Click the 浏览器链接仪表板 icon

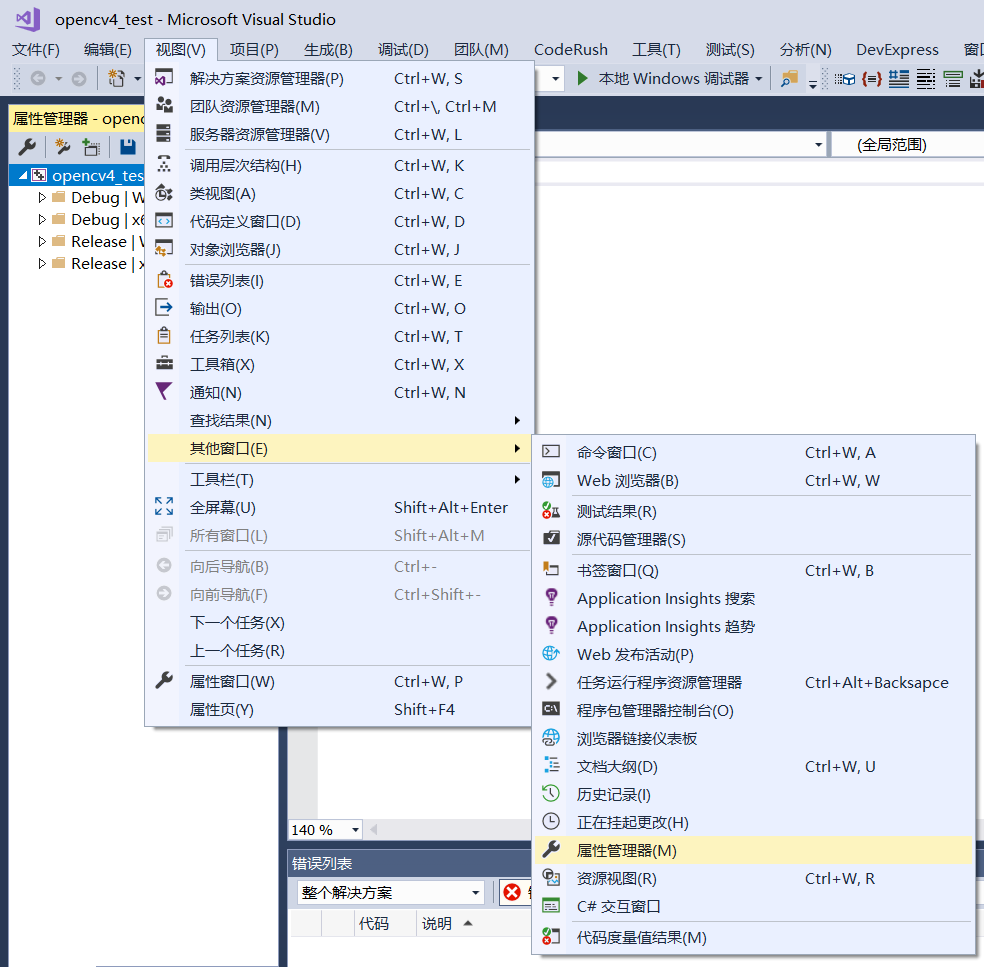pos(551,737)
